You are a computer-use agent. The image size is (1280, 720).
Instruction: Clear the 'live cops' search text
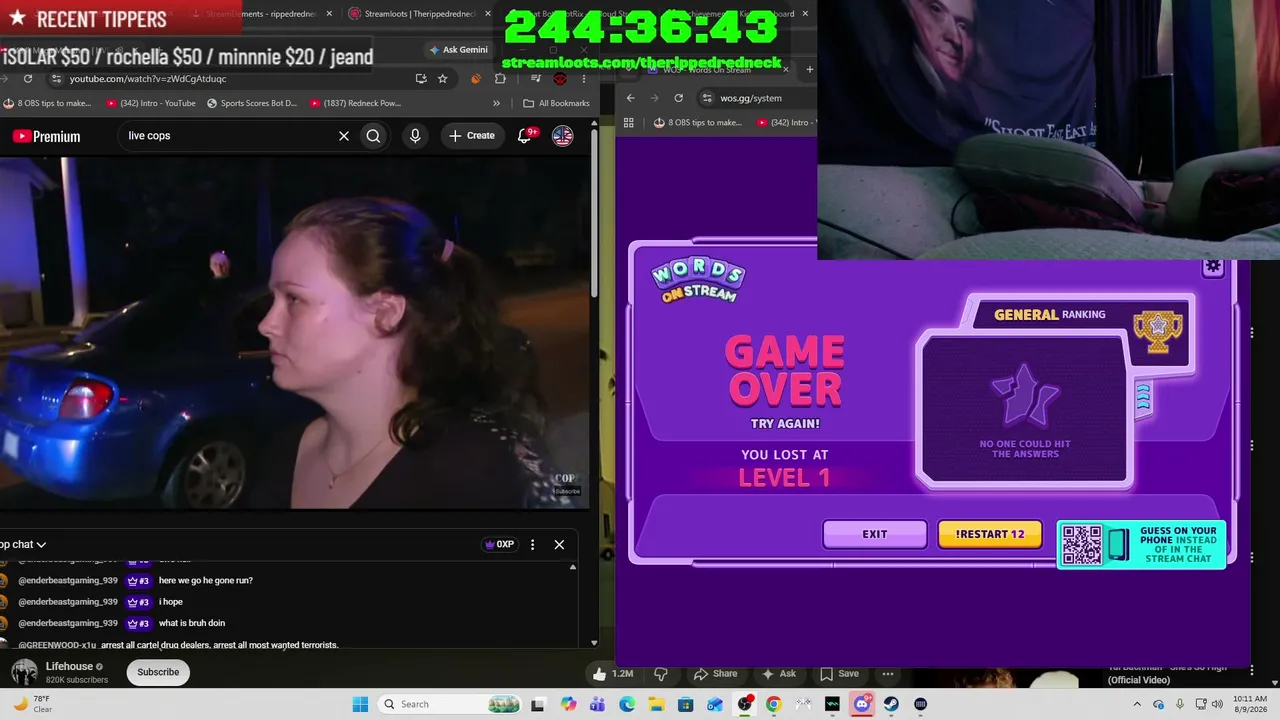(344, 136)
